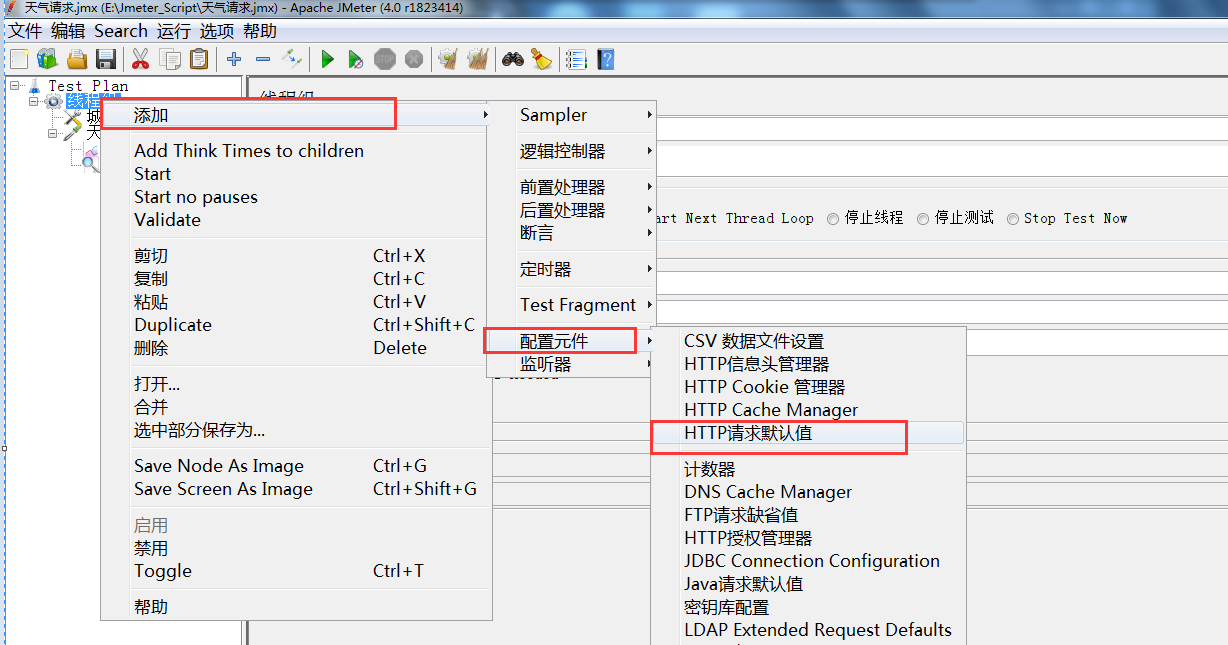Save the test plan with floppy icon
This screenshot has height=645, width=1228.
point(106,59)
